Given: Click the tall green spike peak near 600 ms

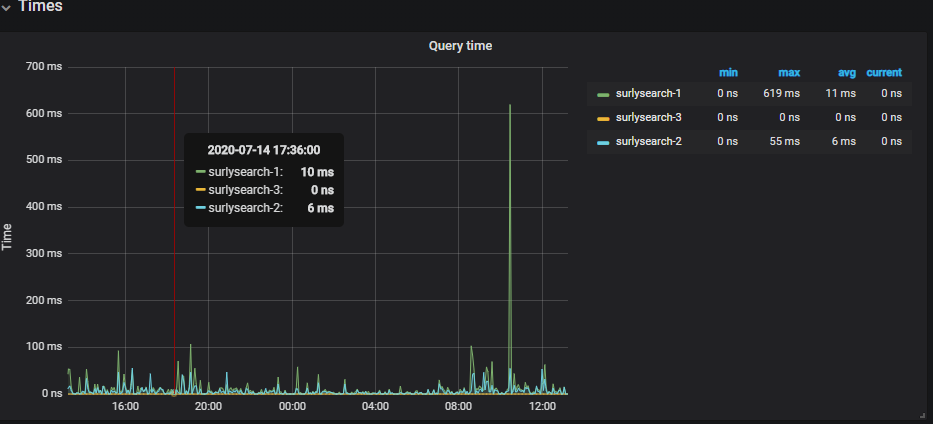Looking at the screenshot, I should [510, 106].
